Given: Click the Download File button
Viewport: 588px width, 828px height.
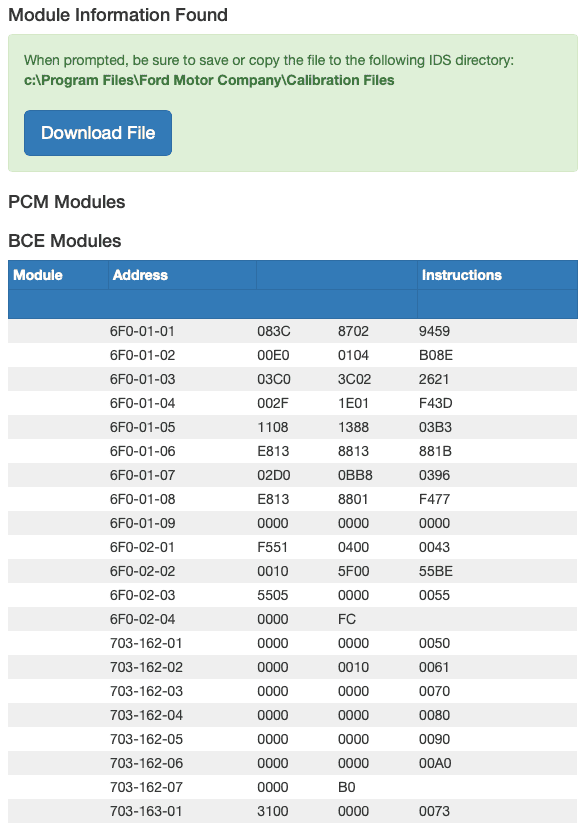Looking at the screenshot, I should (x=98, y=133).
